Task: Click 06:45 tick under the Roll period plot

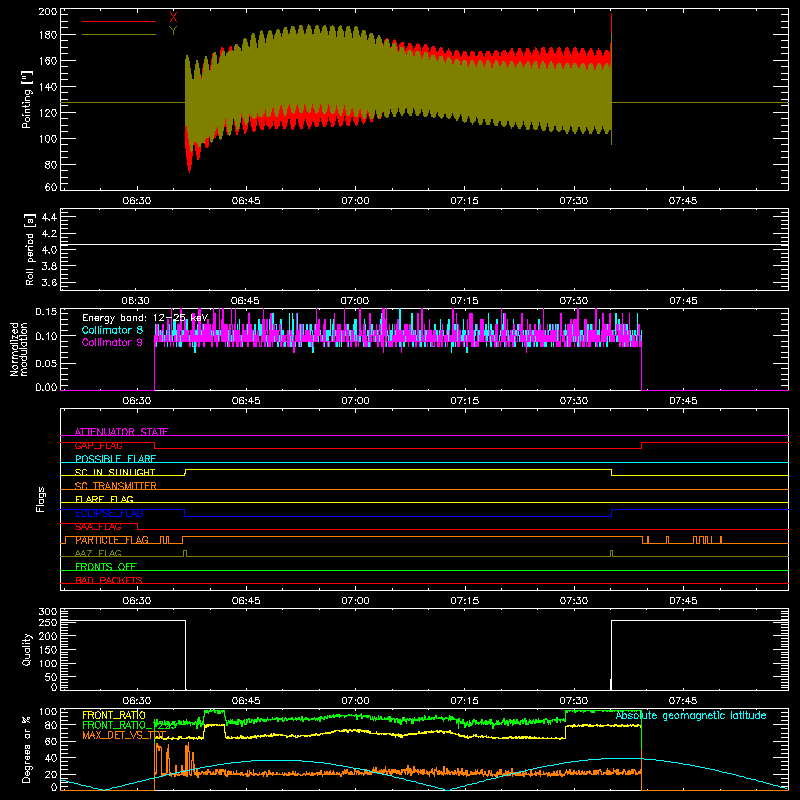Action: pos(245,301)
